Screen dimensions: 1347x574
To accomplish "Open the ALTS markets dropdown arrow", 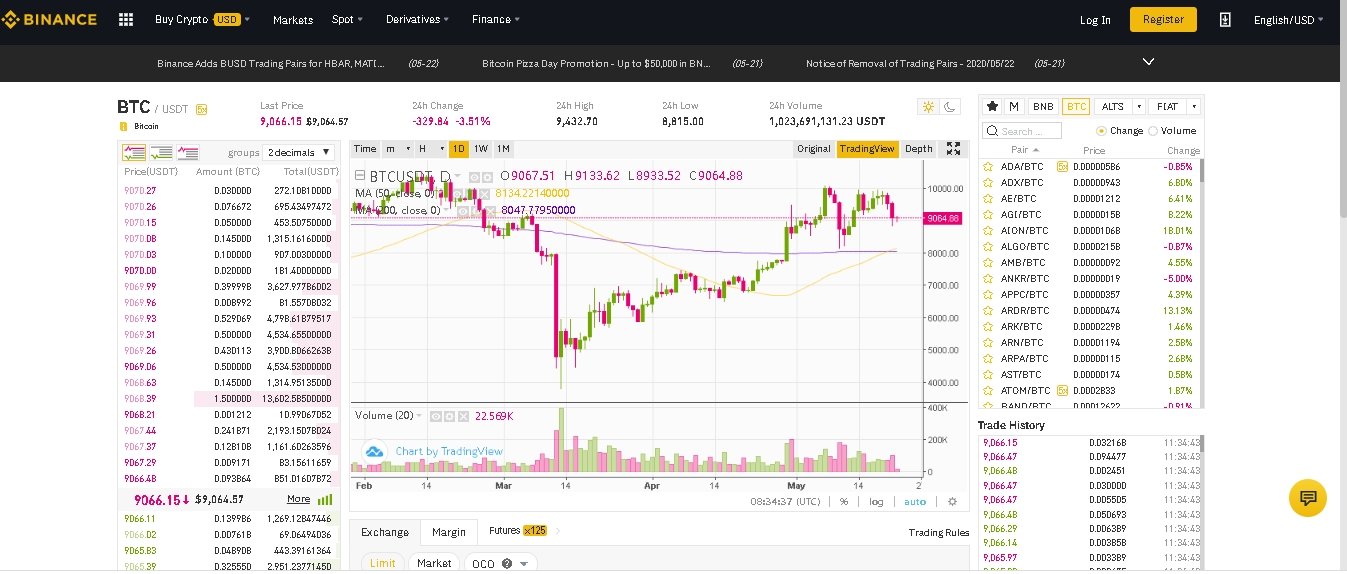I will click(1137, 106).
